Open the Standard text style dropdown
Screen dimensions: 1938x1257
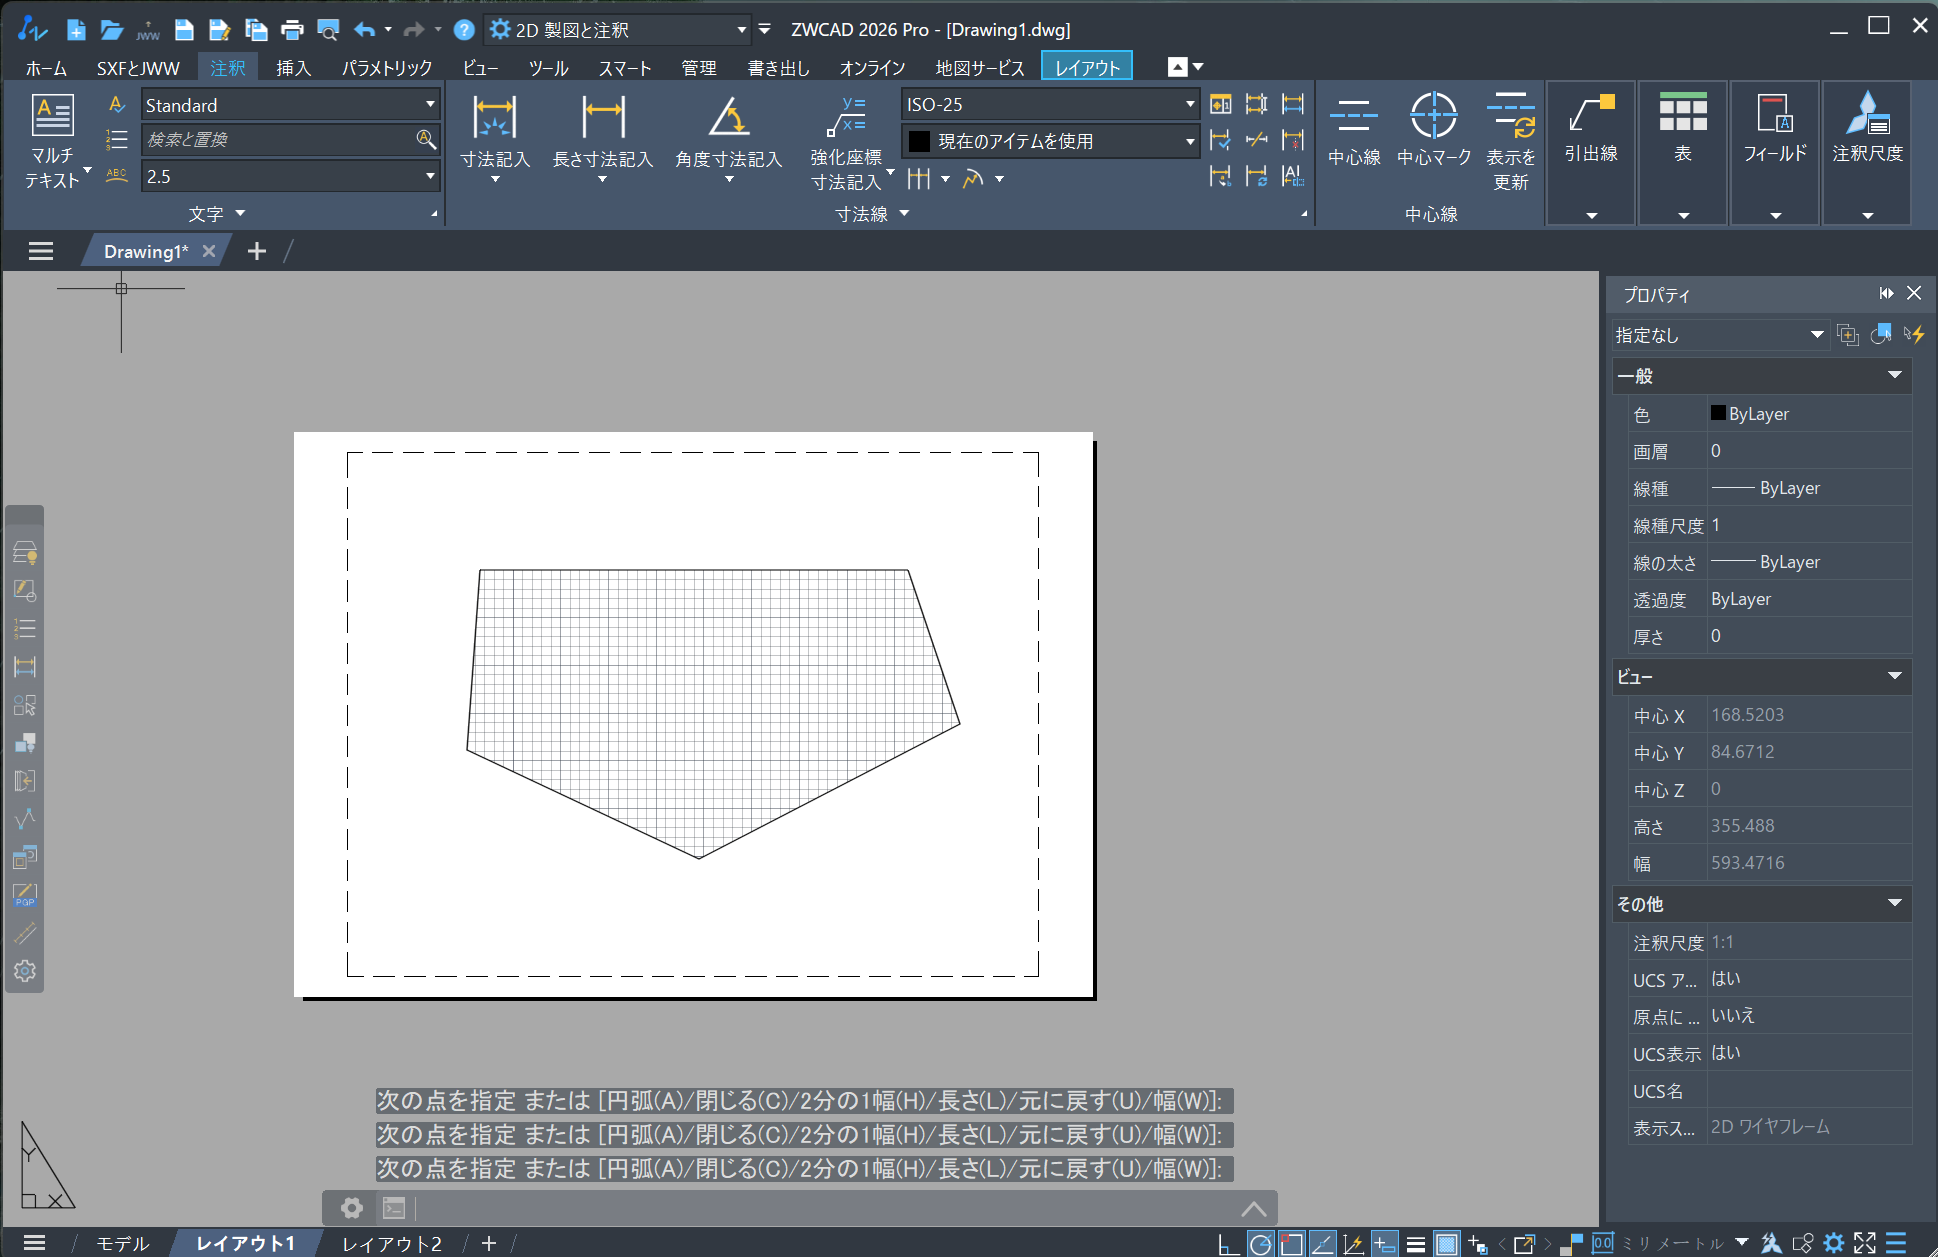click(430, 104)
